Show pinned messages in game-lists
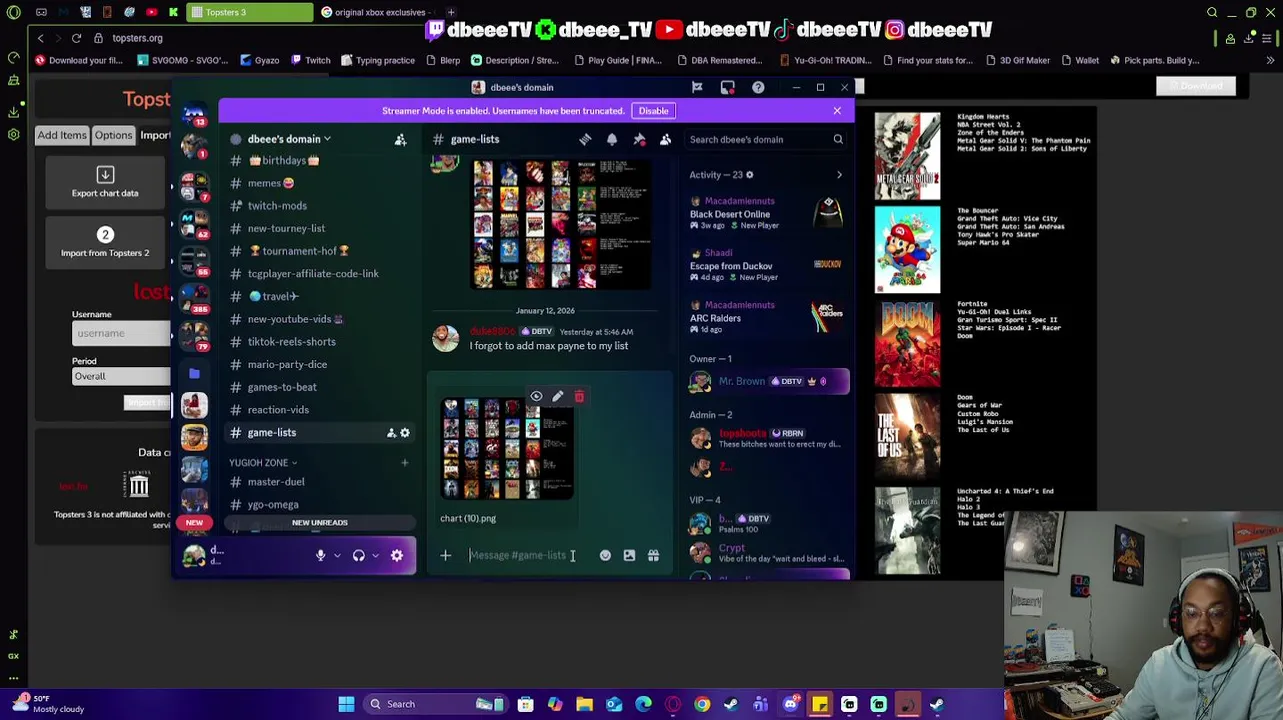 [639, 140]
